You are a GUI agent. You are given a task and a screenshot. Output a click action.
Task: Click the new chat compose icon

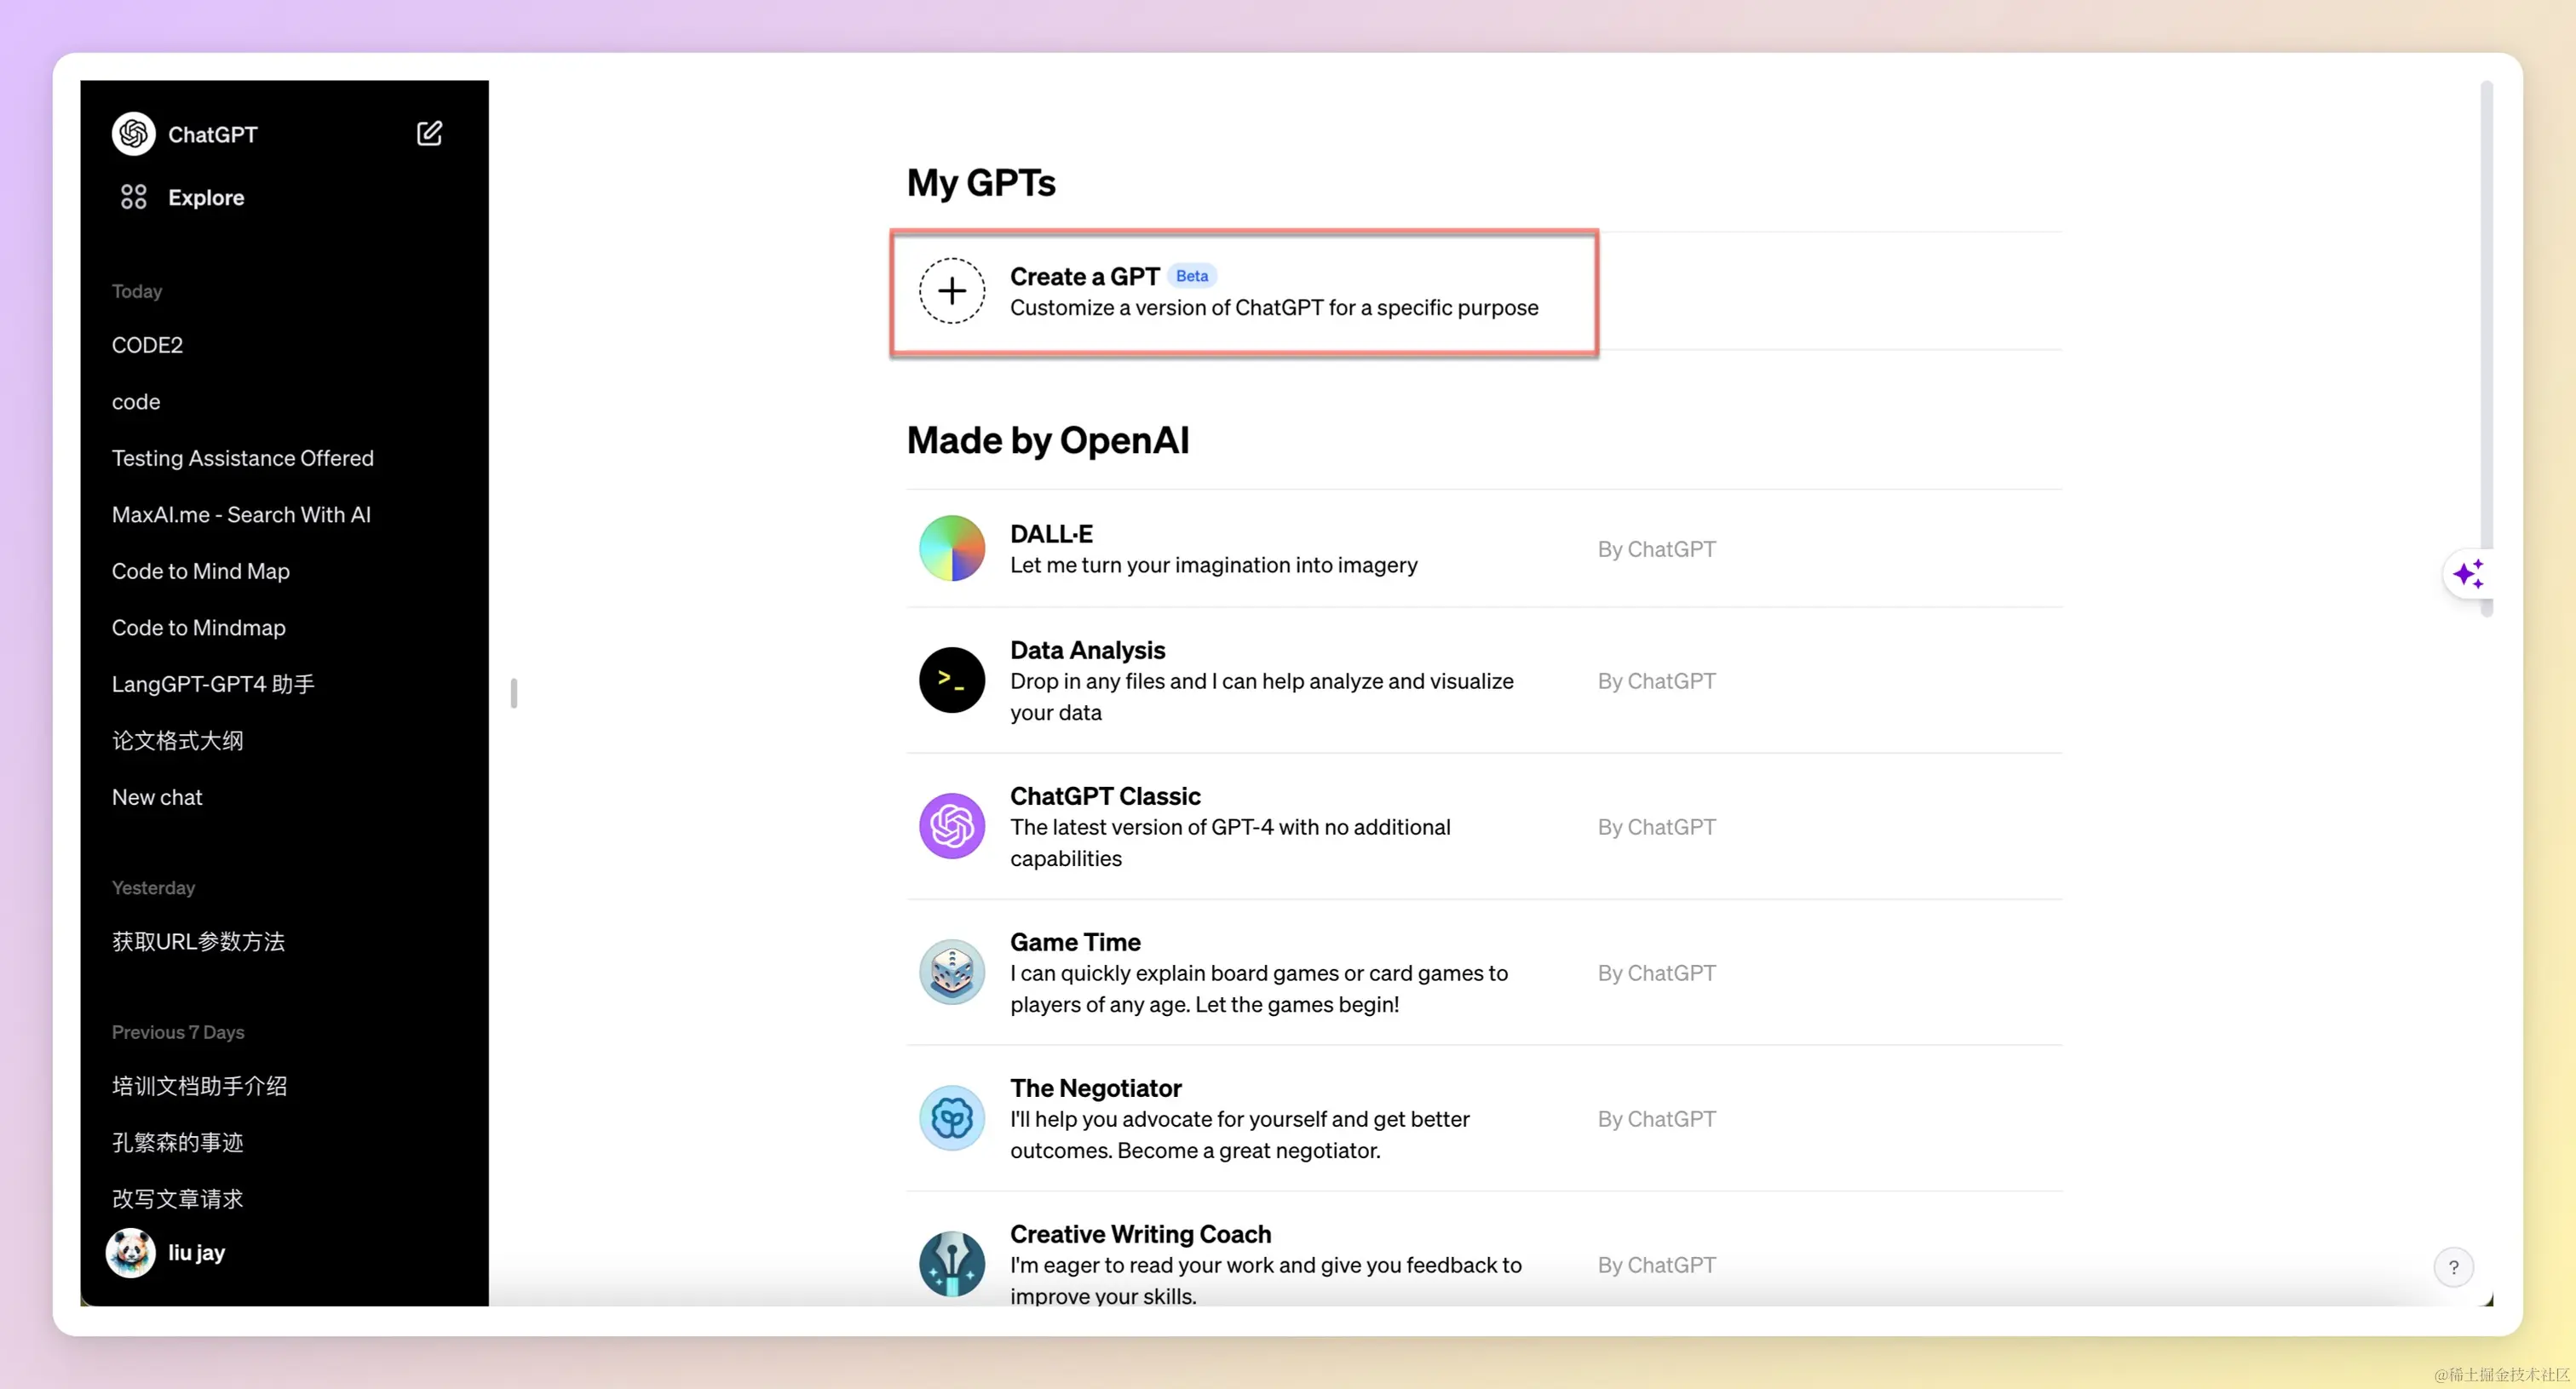coord(429,133)
